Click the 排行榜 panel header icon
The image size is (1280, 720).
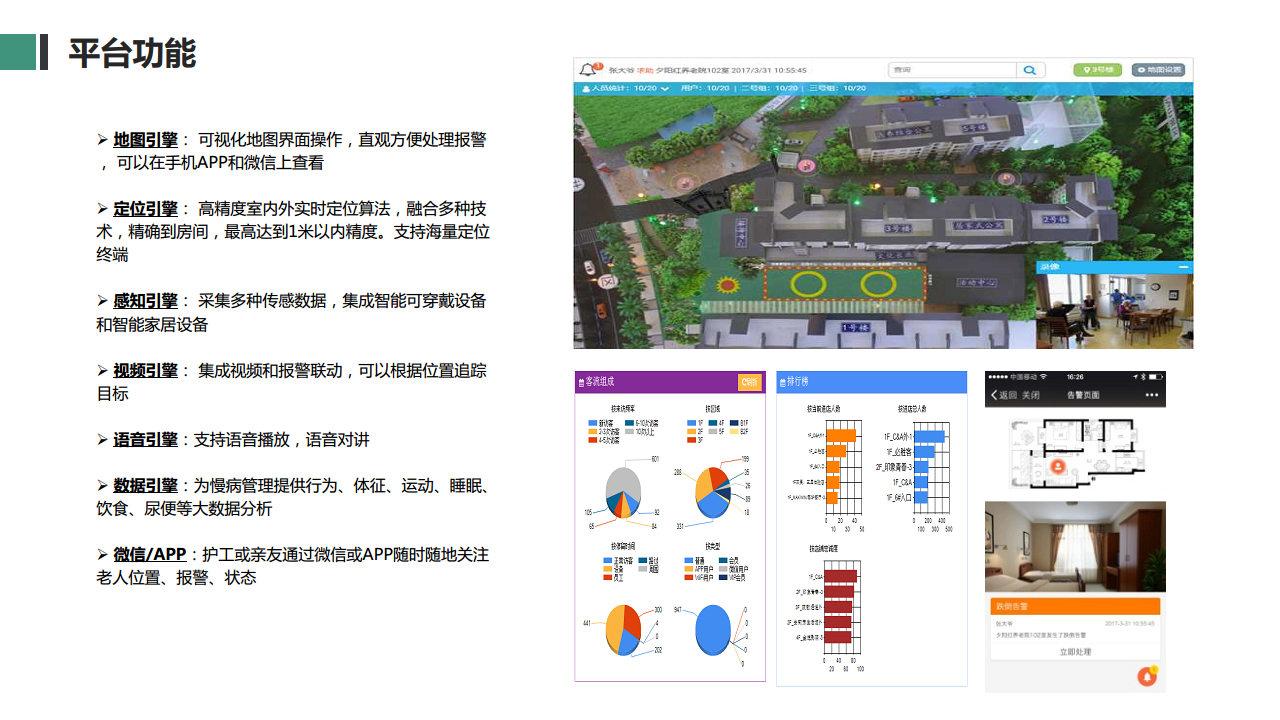(x=782, y=383)
